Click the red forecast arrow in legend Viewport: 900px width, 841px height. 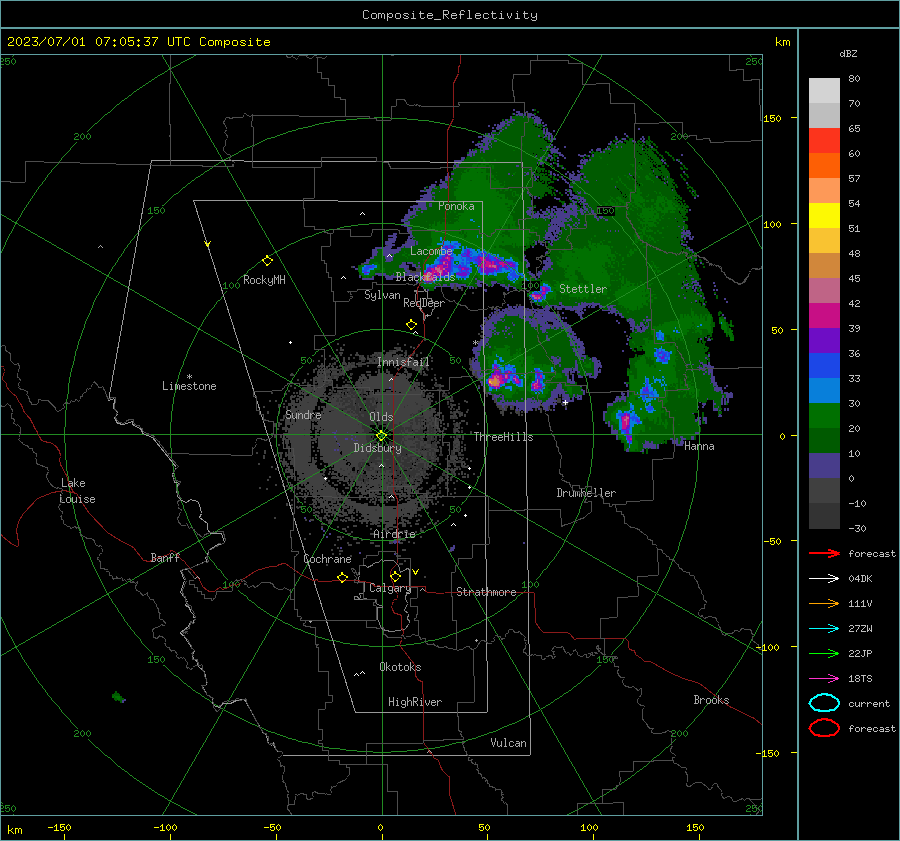tap(824, 553)
